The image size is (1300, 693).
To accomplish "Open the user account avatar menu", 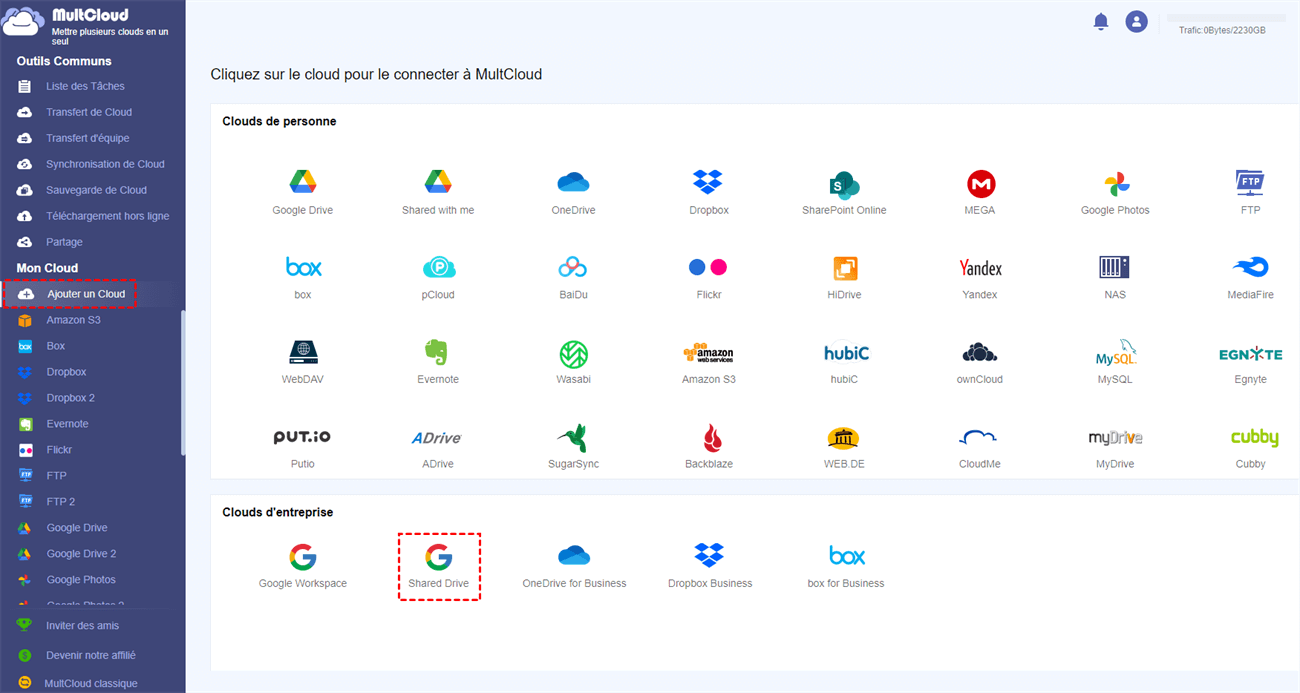I will coord(1136,21).
